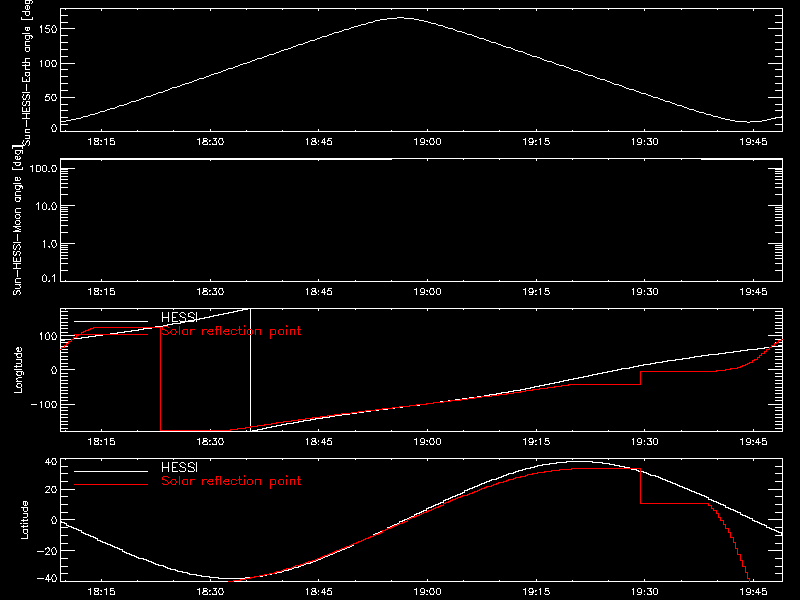Click white legend line sample in Longitude plot
800x600 pixels.
click(111, 321)
